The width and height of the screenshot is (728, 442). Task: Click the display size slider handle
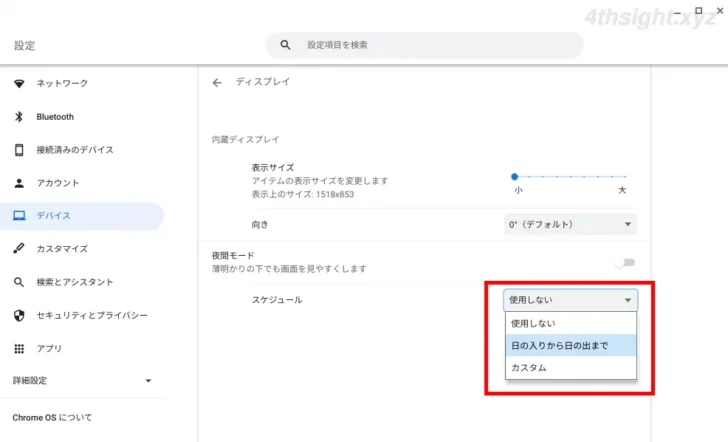click(514, 176)
